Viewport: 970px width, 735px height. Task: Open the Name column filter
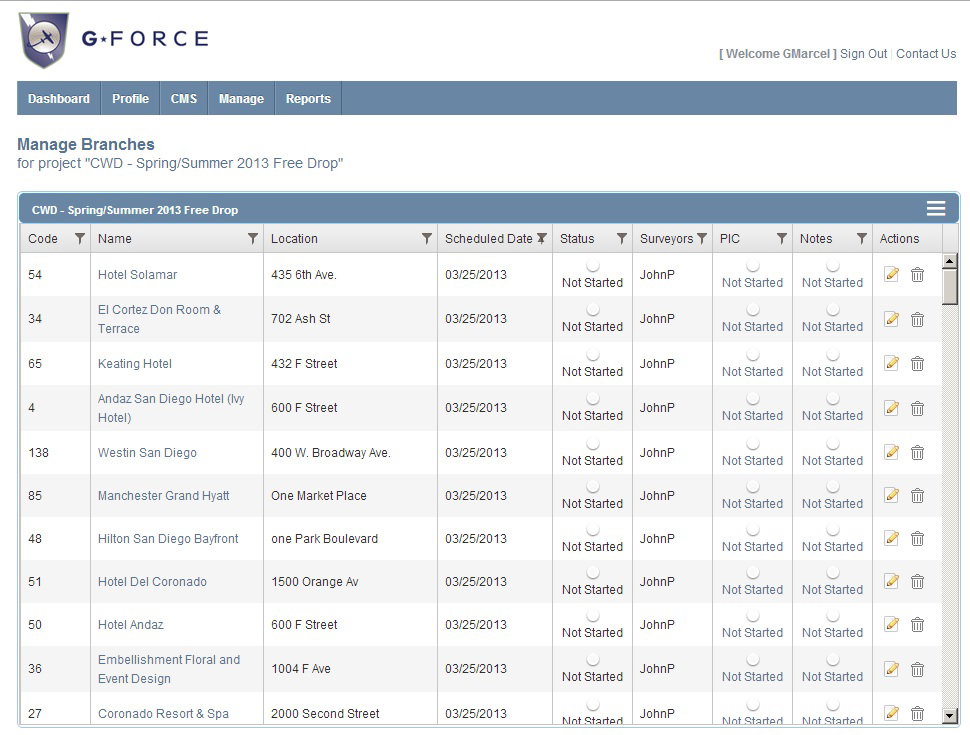tap(252, 238)
